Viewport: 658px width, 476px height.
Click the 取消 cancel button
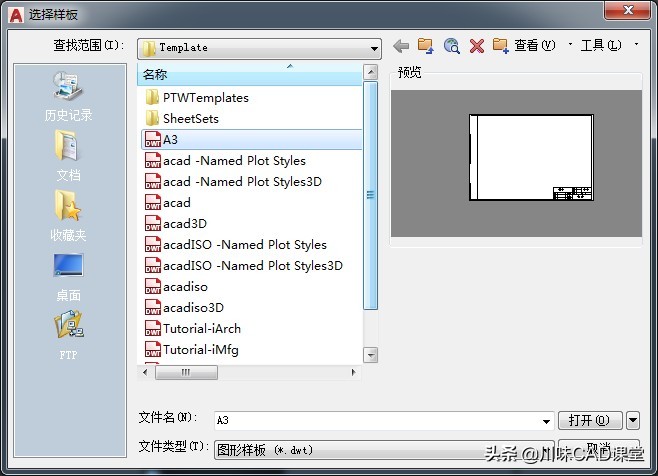tap(599, 449)
